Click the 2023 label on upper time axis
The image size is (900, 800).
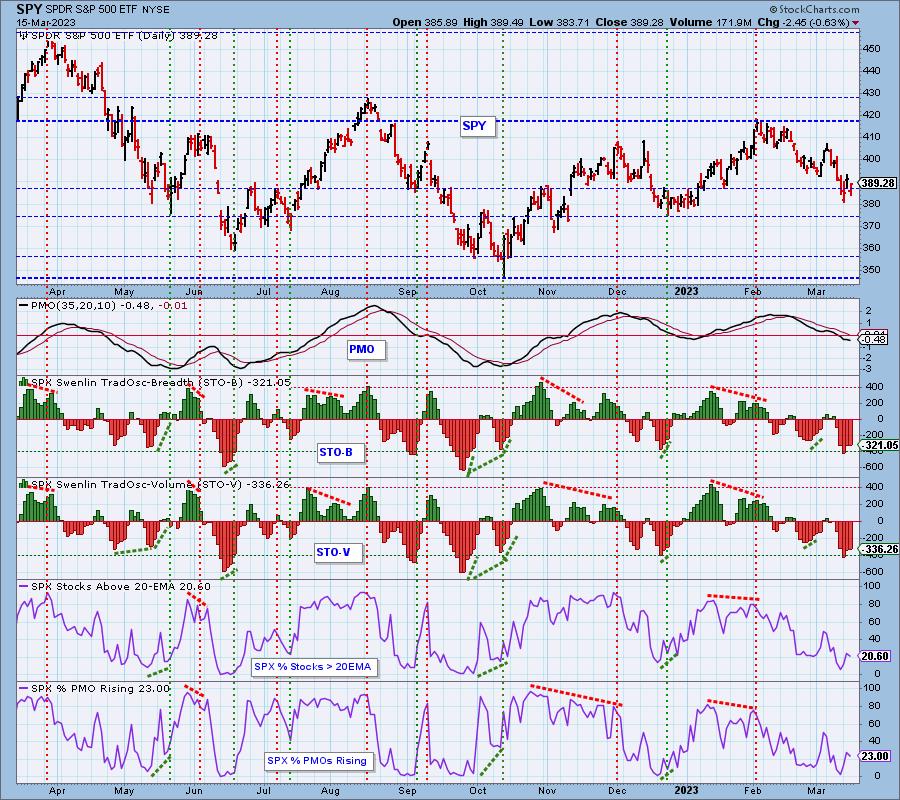tap(685, 292)
